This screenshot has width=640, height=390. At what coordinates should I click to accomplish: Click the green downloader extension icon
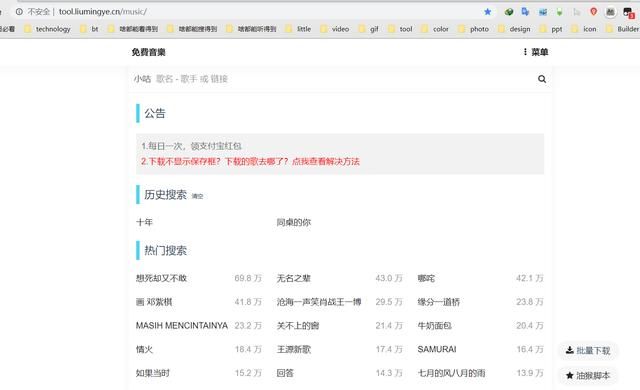click(560, 12)
